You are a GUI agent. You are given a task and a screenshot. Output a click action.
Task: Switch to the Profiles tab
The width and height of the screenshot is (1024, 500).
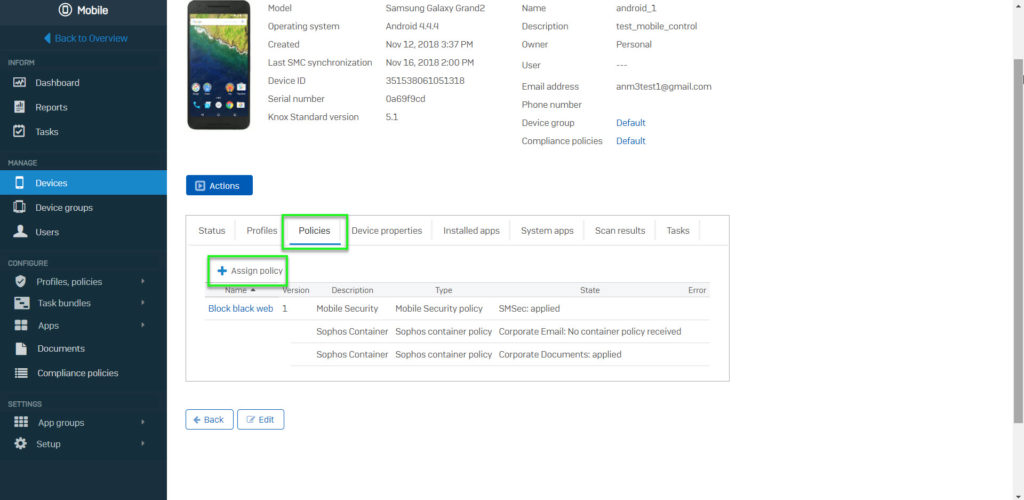[262, 230]
